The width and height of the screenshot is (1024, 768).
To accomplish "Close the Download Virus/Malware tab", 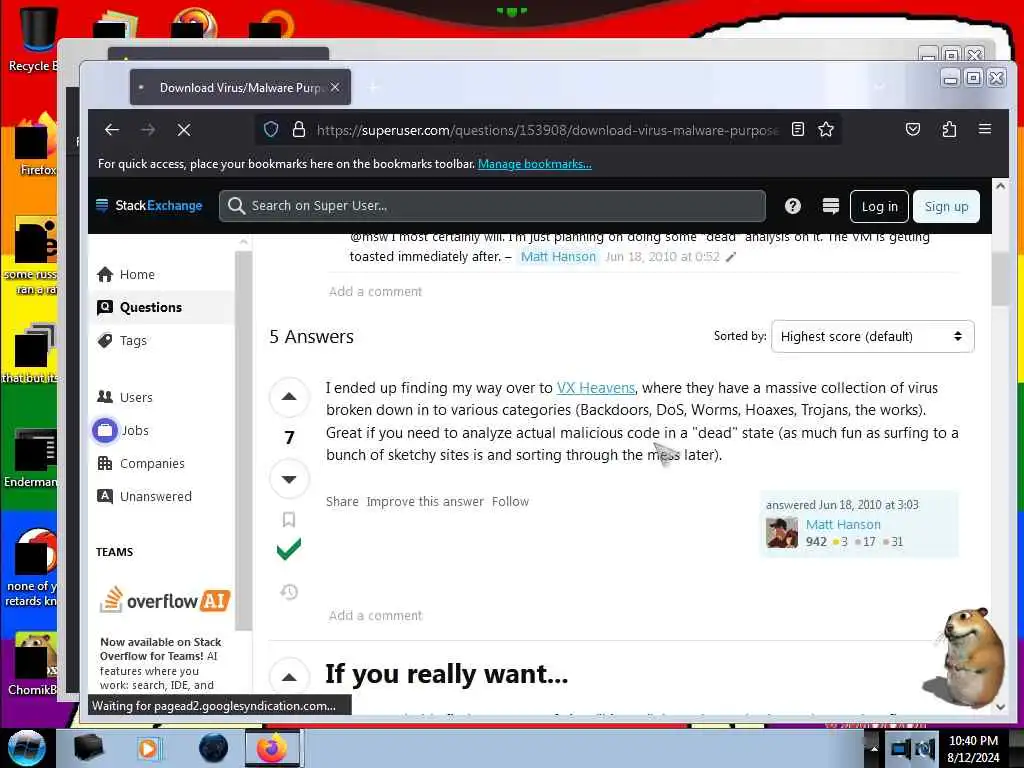I will coord(335,87).
